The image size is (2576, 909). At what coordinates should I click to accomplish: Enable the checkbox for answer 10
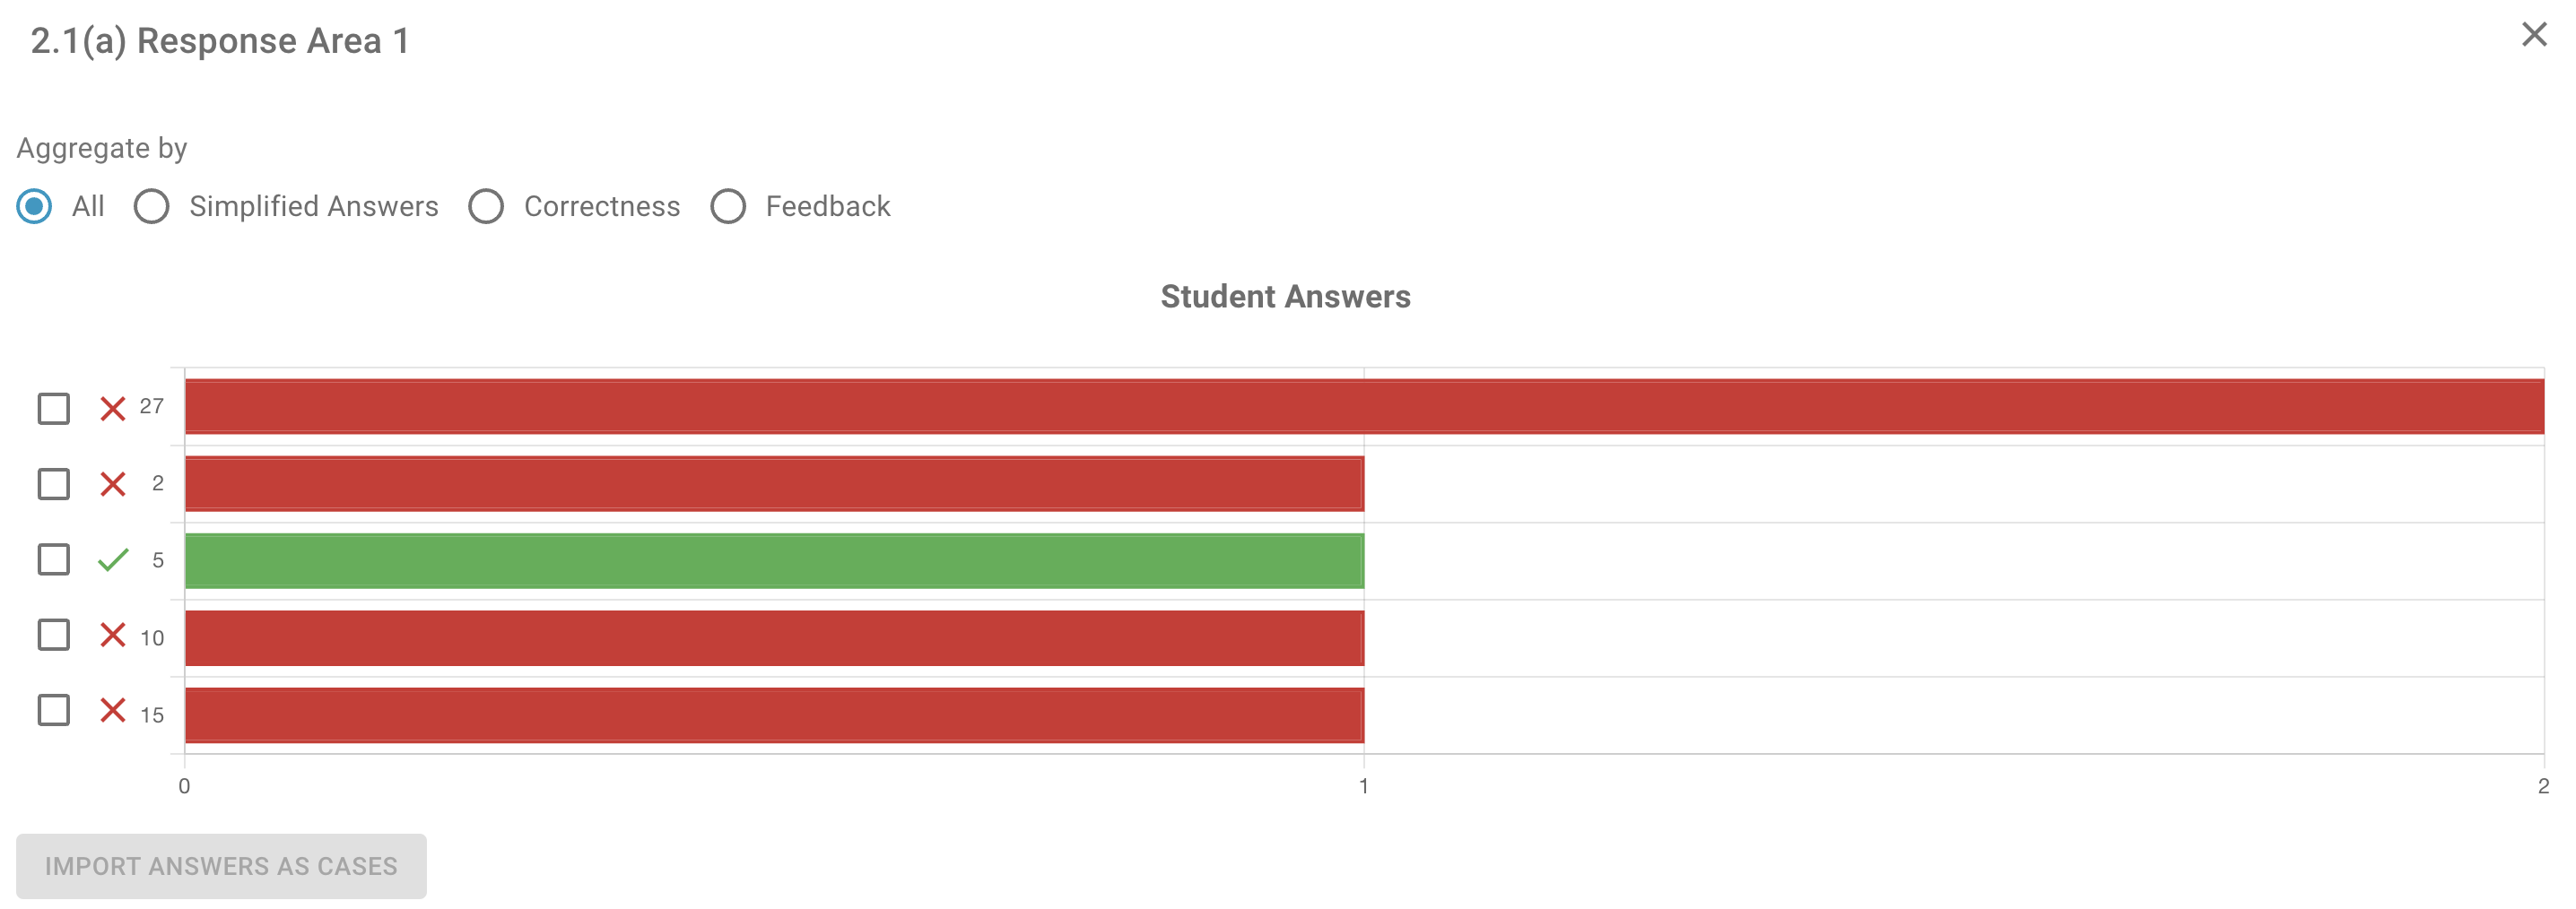pos(54,635)
